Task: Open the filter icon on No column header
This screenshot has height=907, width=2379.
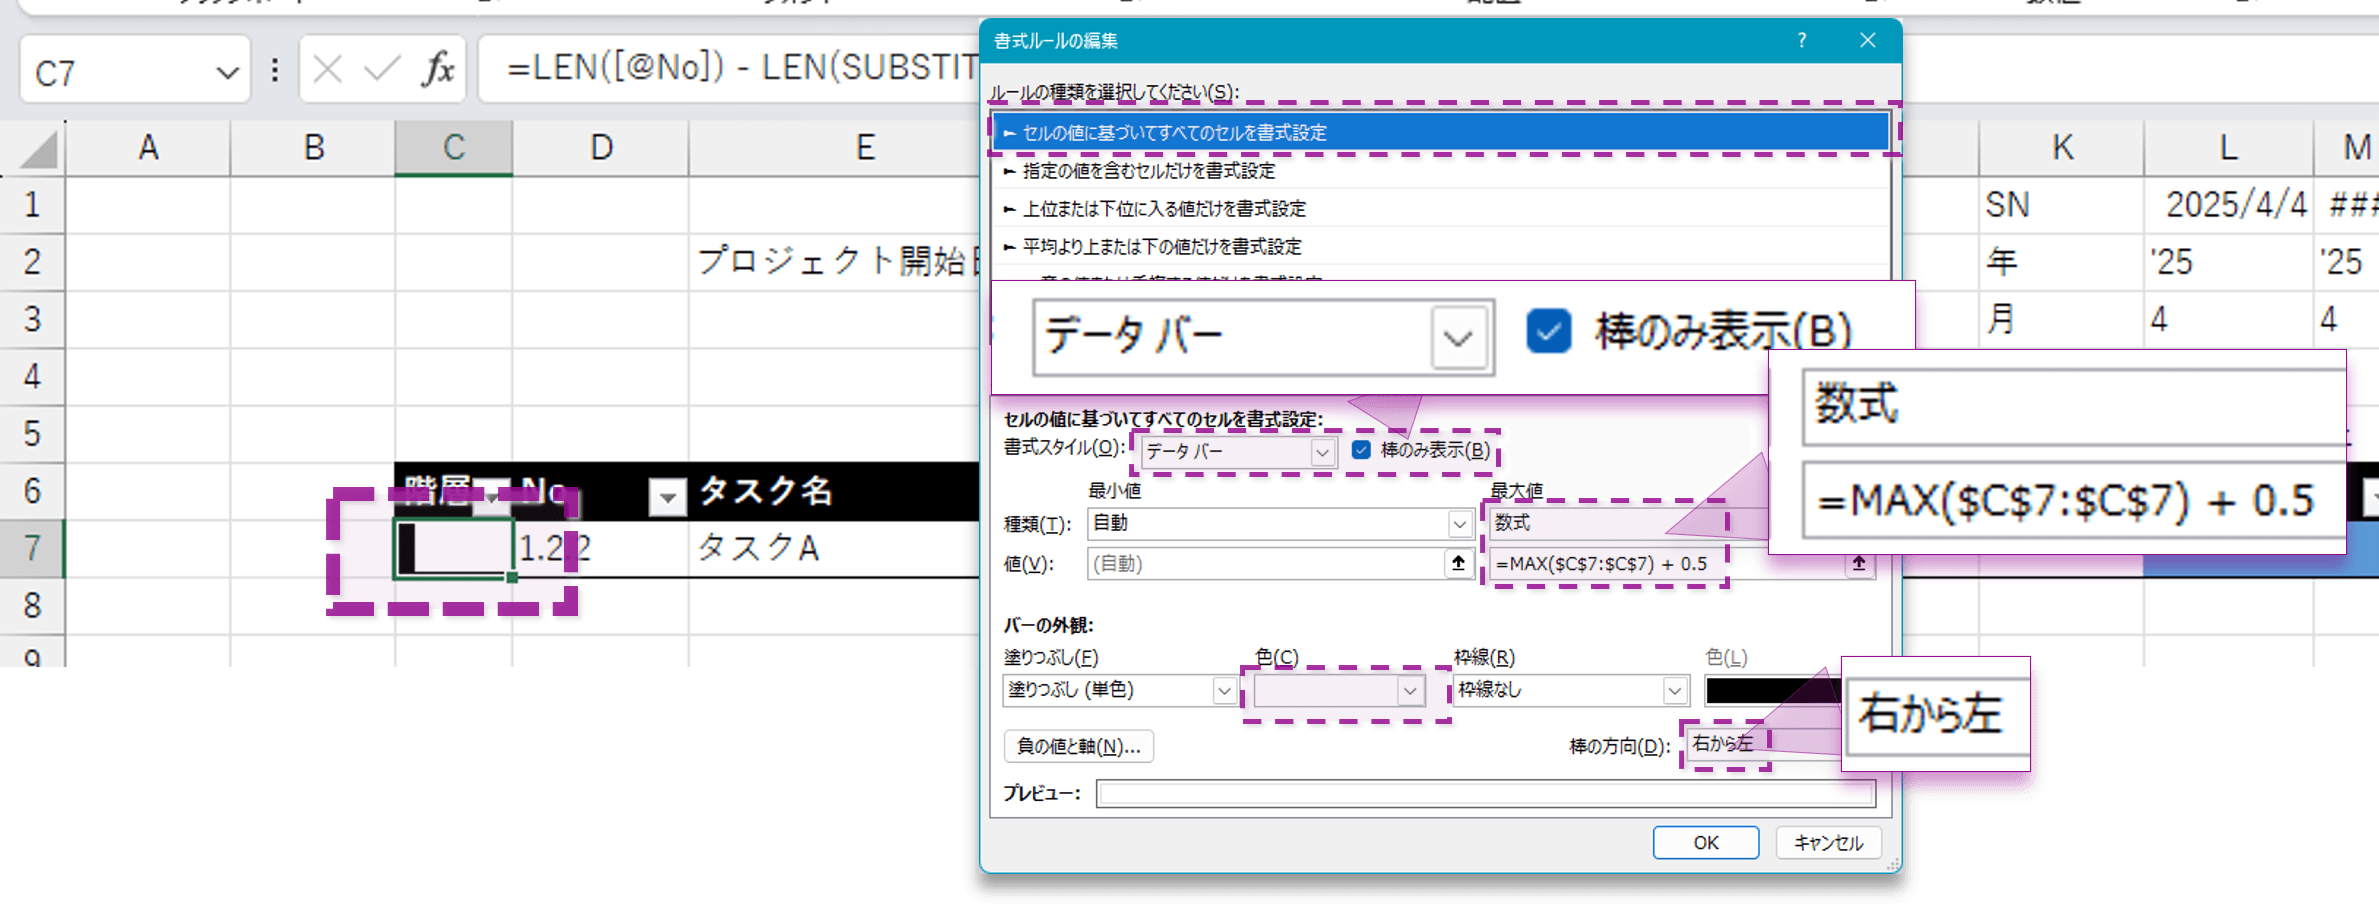Action: [x=665, y=498]
